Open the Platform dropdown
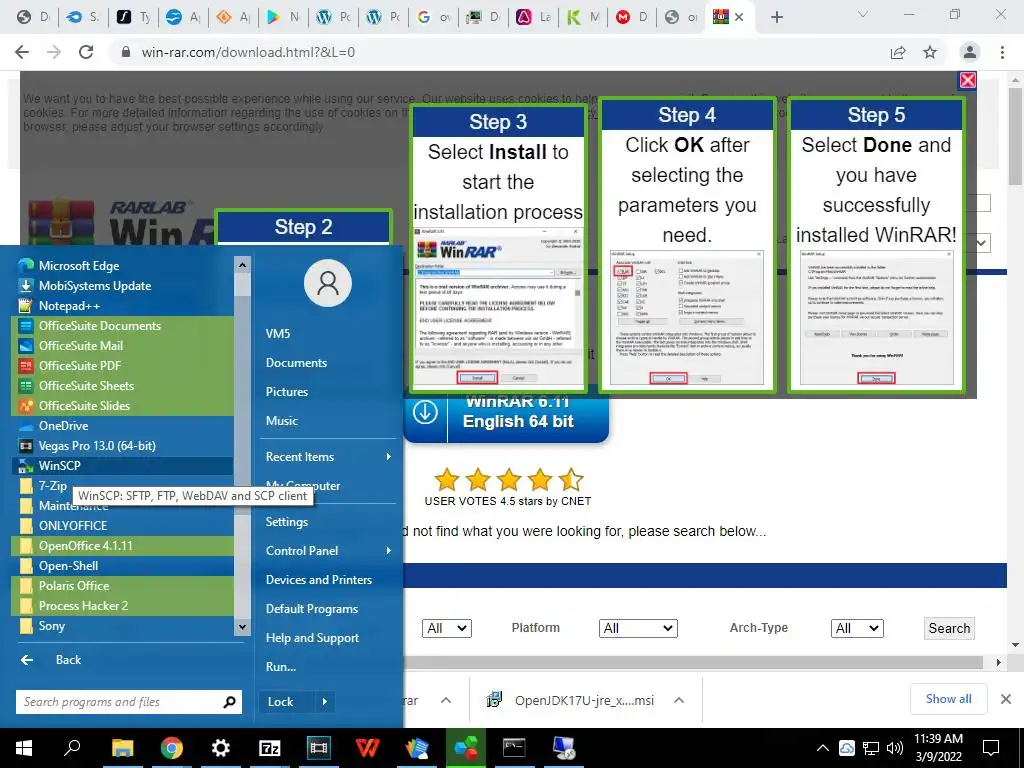The image size is (1024, 768). [638, 628]
